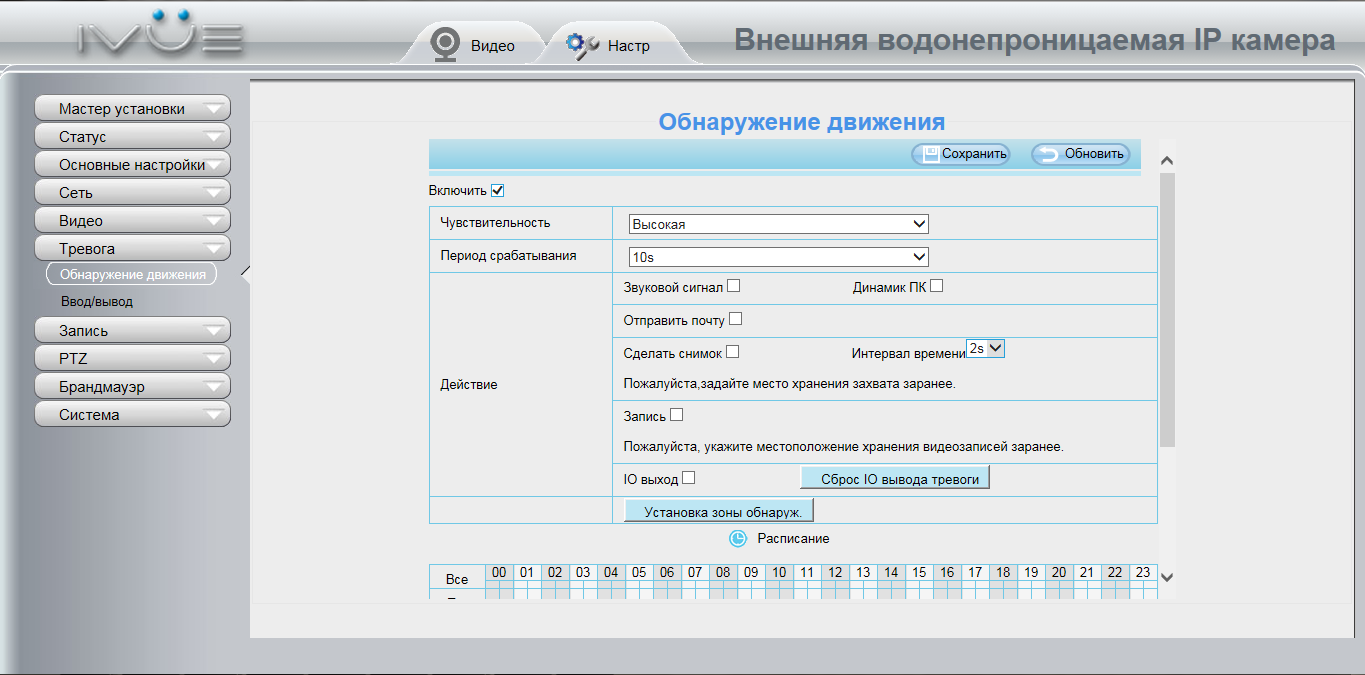Check the Сделать снимок checkbox
The height and width of the screenshot is (675, 1365).
tap(732, 352)
